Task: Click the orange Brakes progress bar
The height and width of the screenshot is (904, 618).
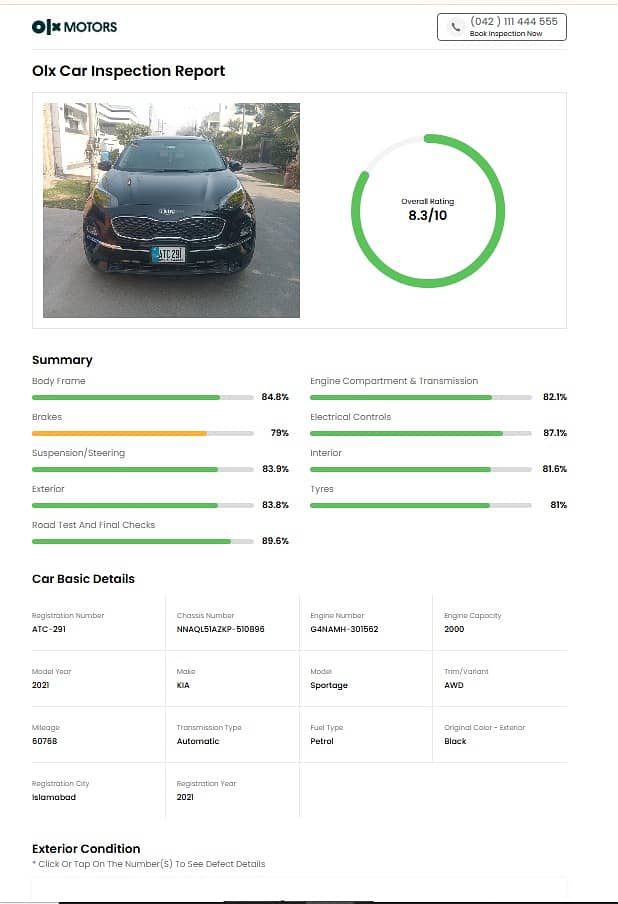Action: pyautogui.click(x=142, y=433)
